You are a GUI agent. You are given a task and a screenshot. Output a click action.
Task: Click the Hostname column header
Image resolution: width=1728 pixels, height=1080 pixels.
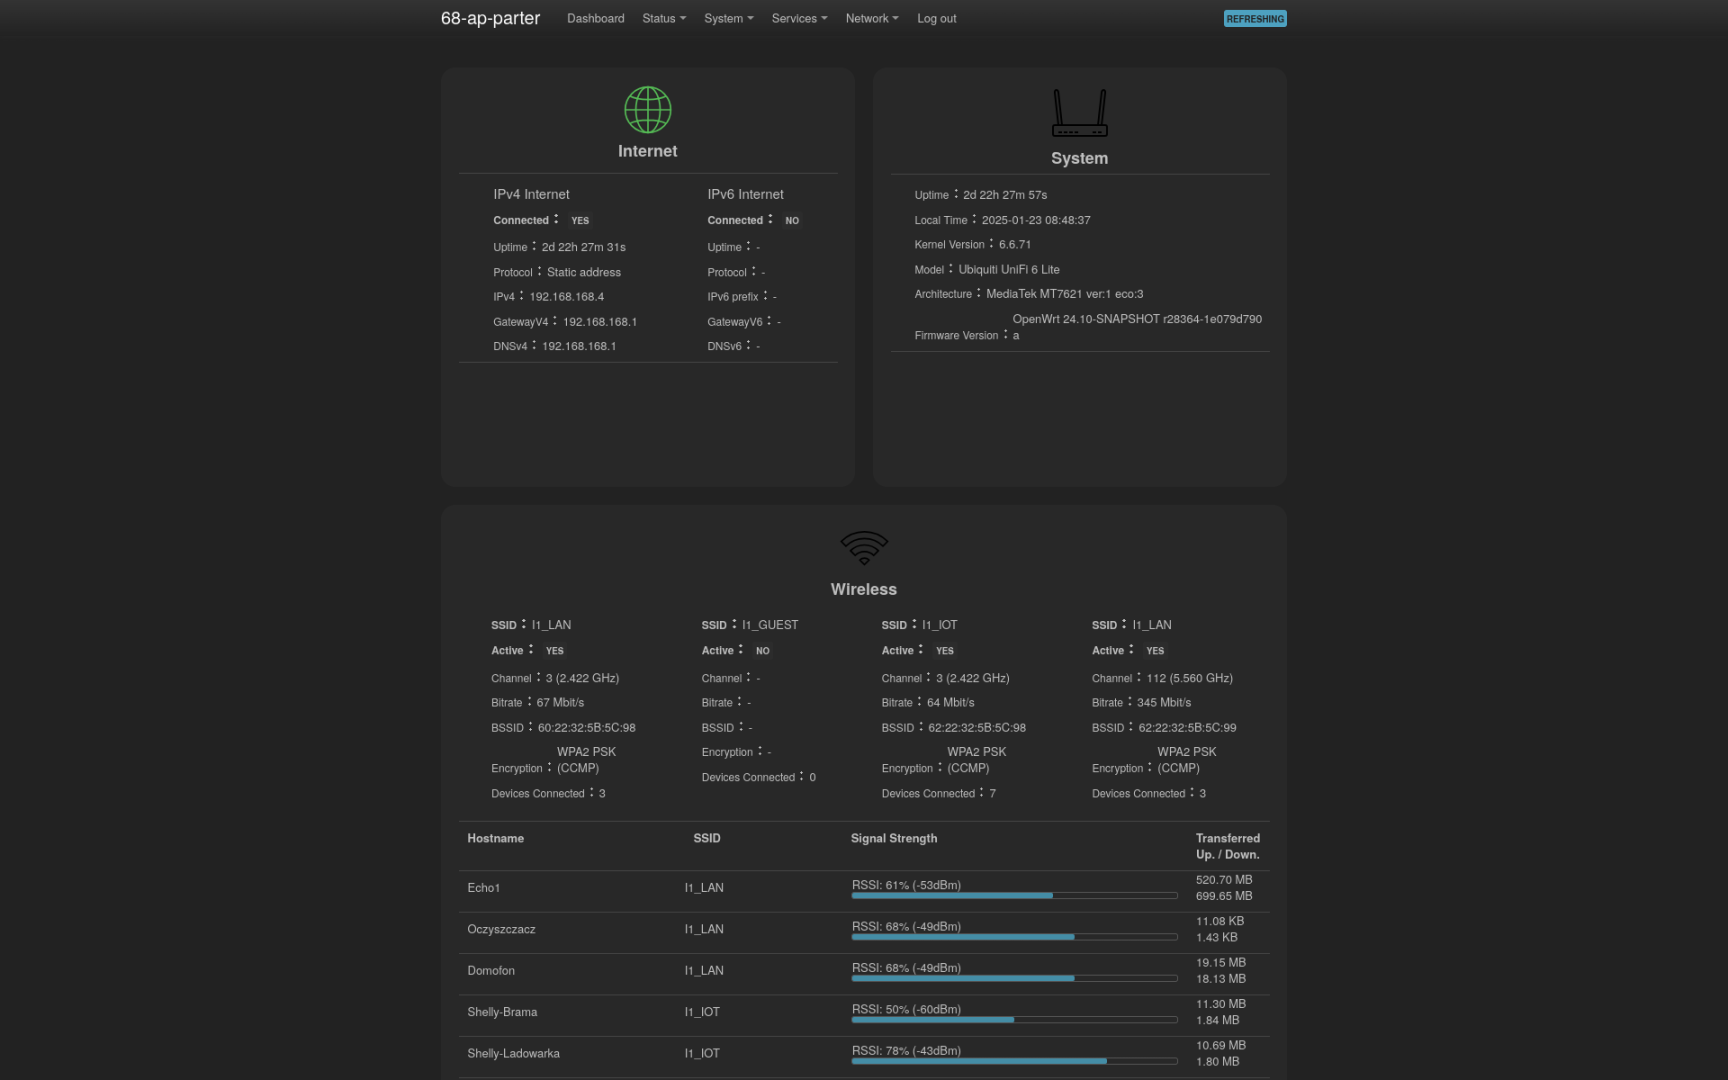(495, 839)
